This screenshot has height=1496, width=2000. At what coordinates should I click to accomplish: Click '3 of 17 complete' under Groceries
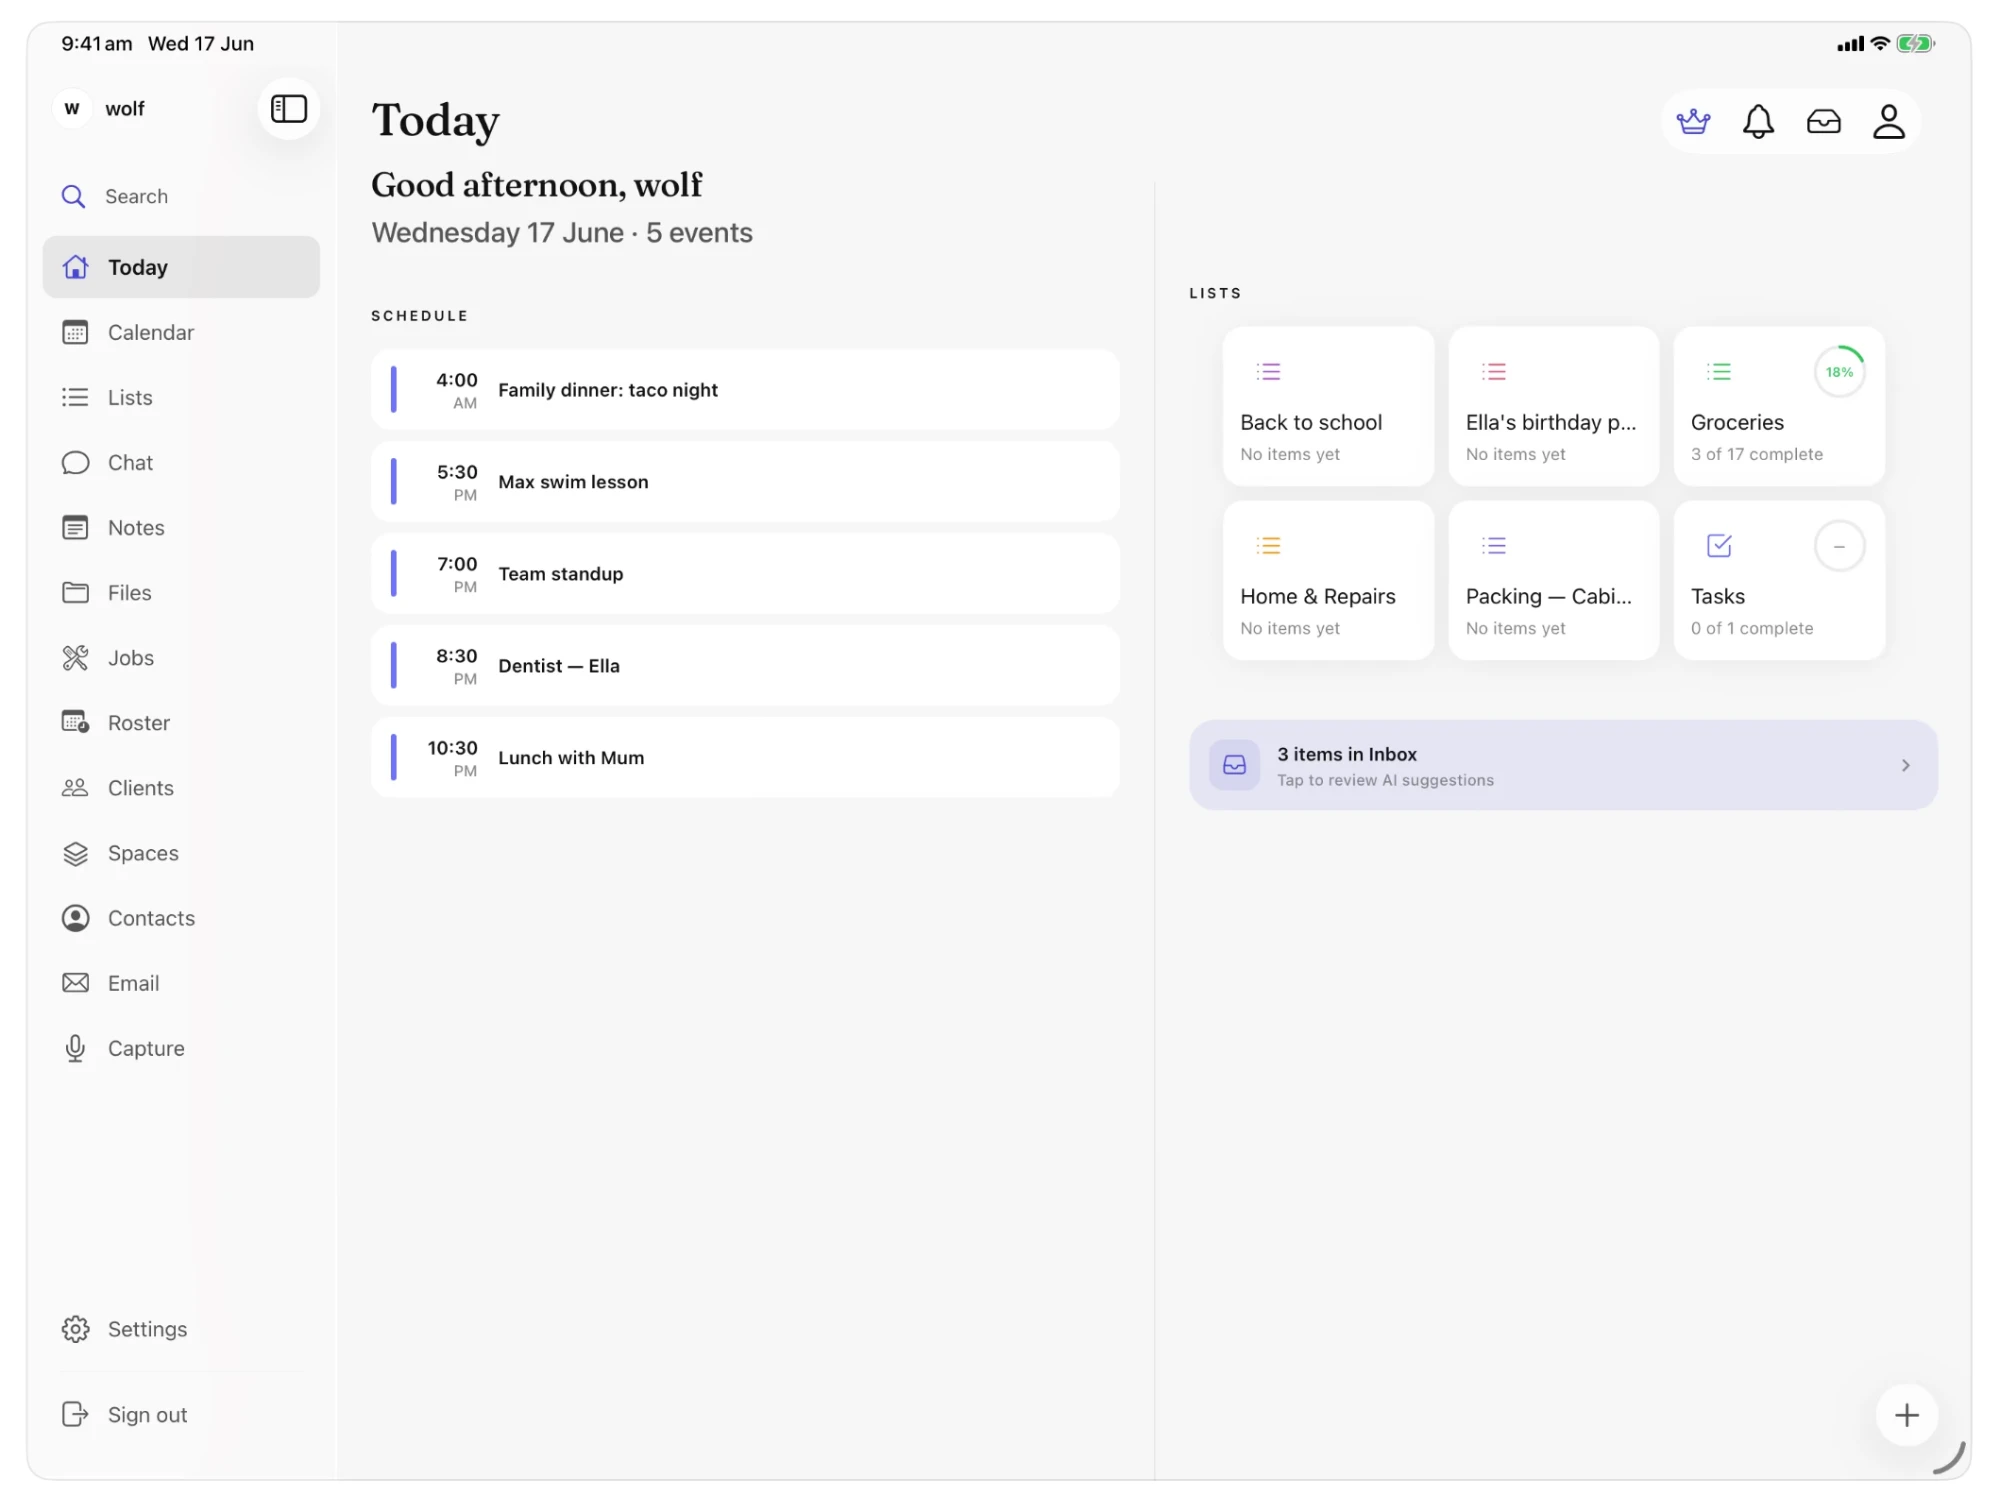pyautogui.click(x=1757, y=454)
